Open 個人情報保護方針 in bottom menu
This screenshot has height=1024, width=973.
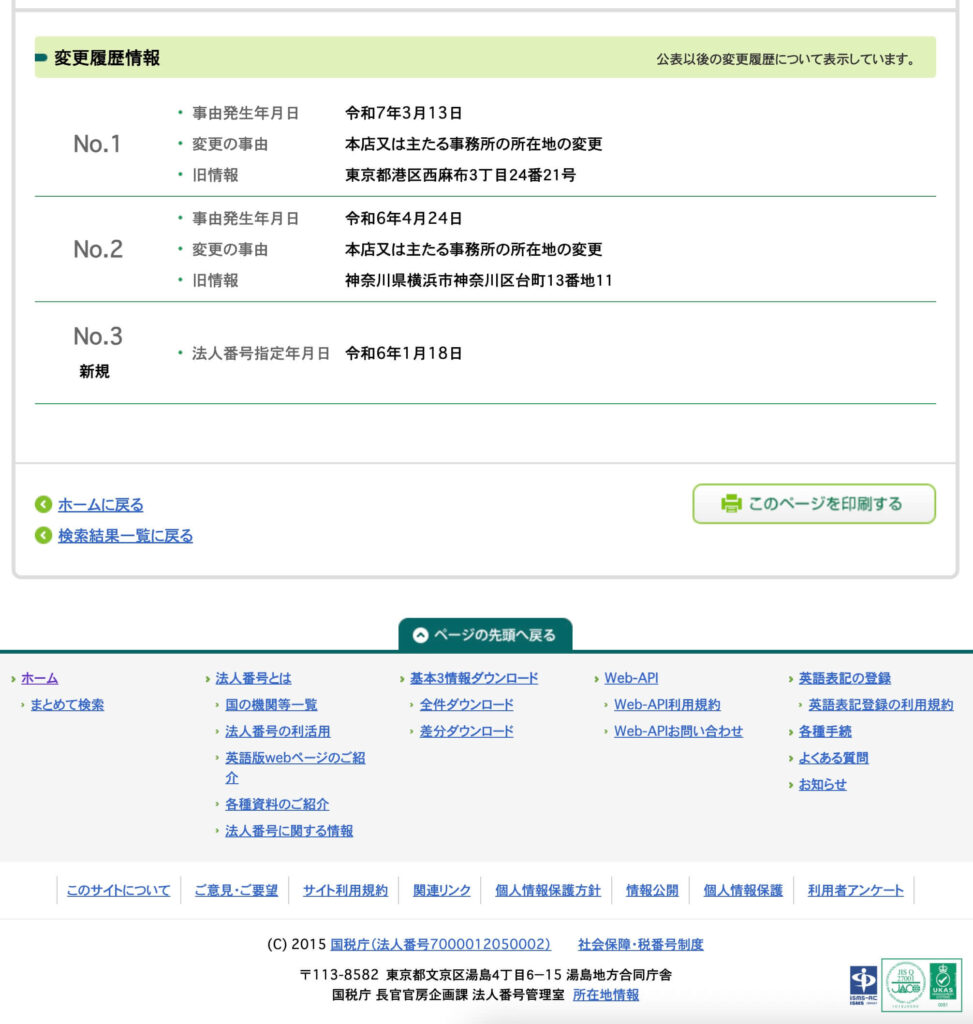(547, 890)
